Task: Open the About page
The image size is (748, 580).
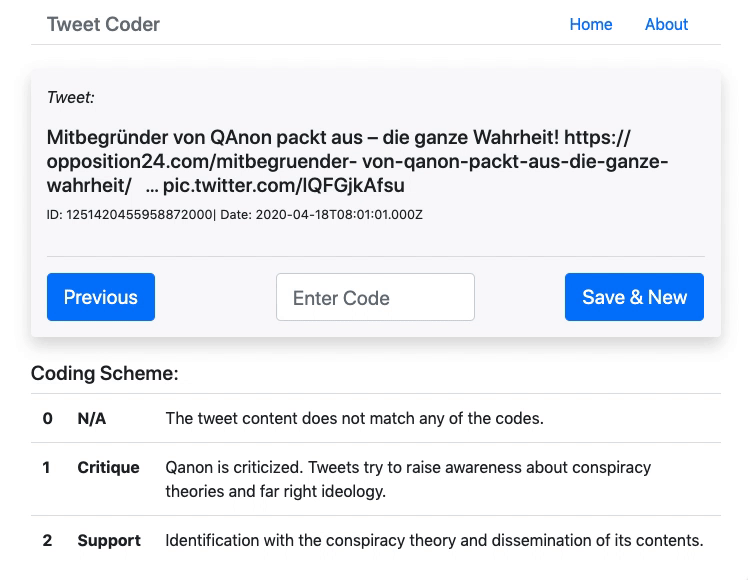Action: click(666, 24)
